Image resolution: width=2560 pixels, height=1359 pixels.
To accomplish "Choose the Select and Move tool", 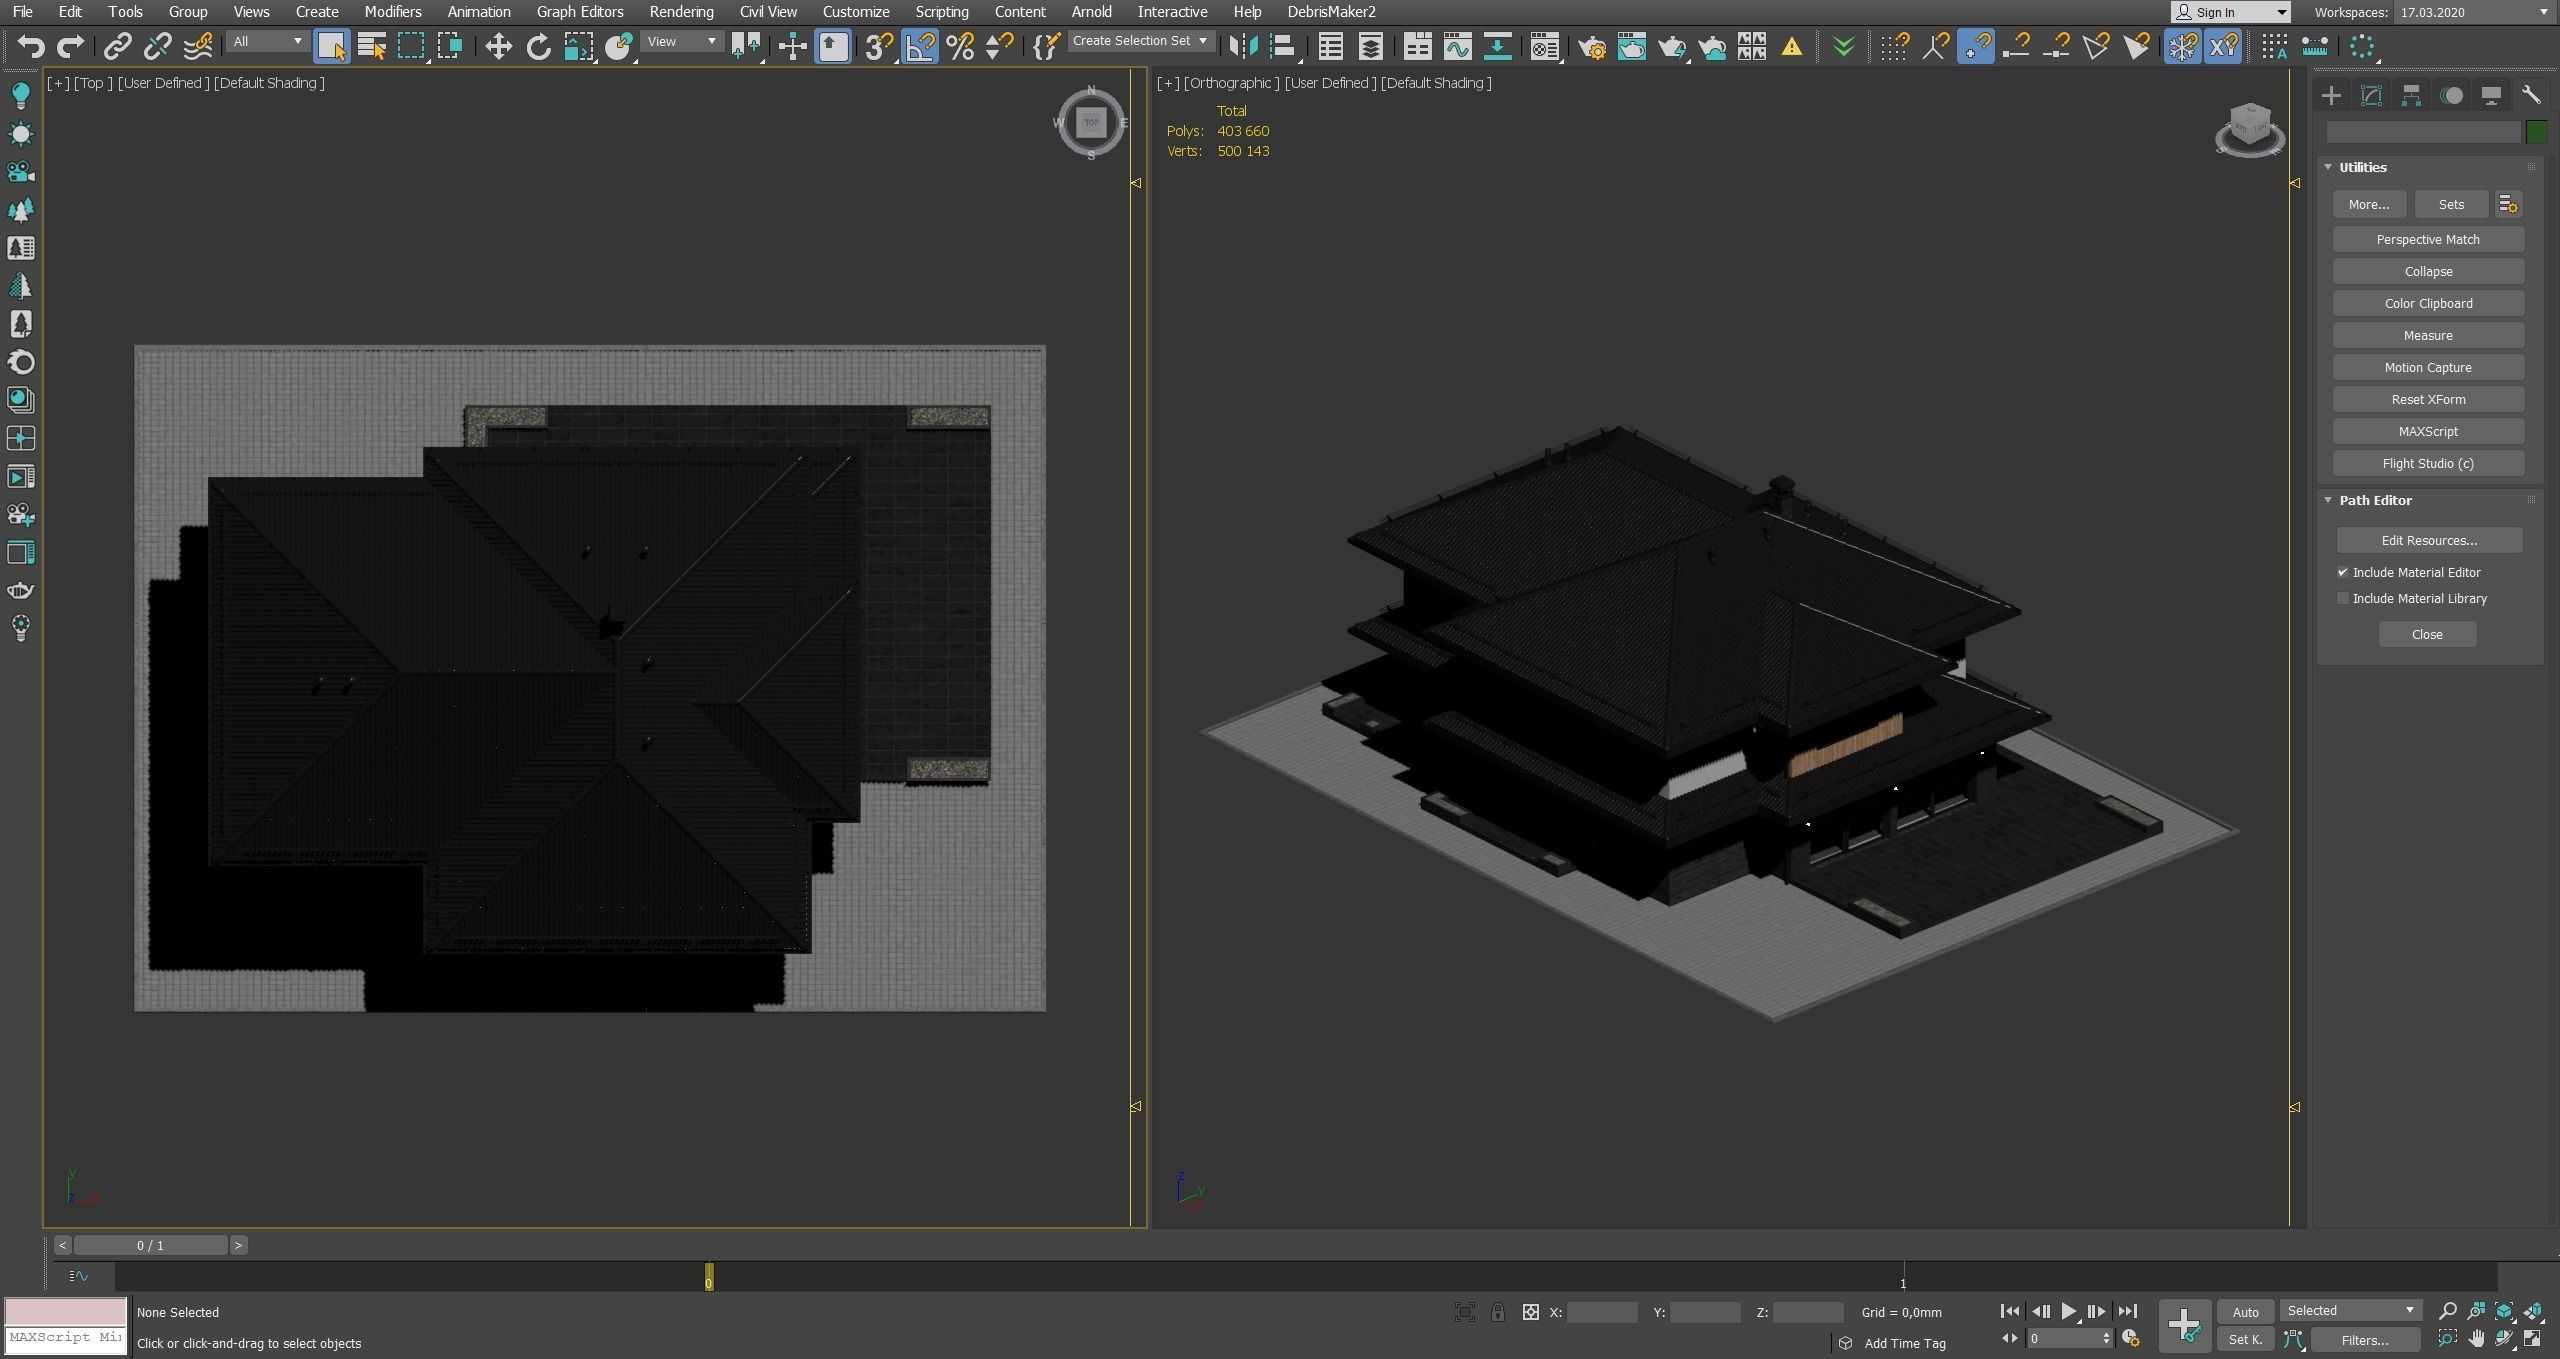I will pyautogui.click(x=498, y=46).
